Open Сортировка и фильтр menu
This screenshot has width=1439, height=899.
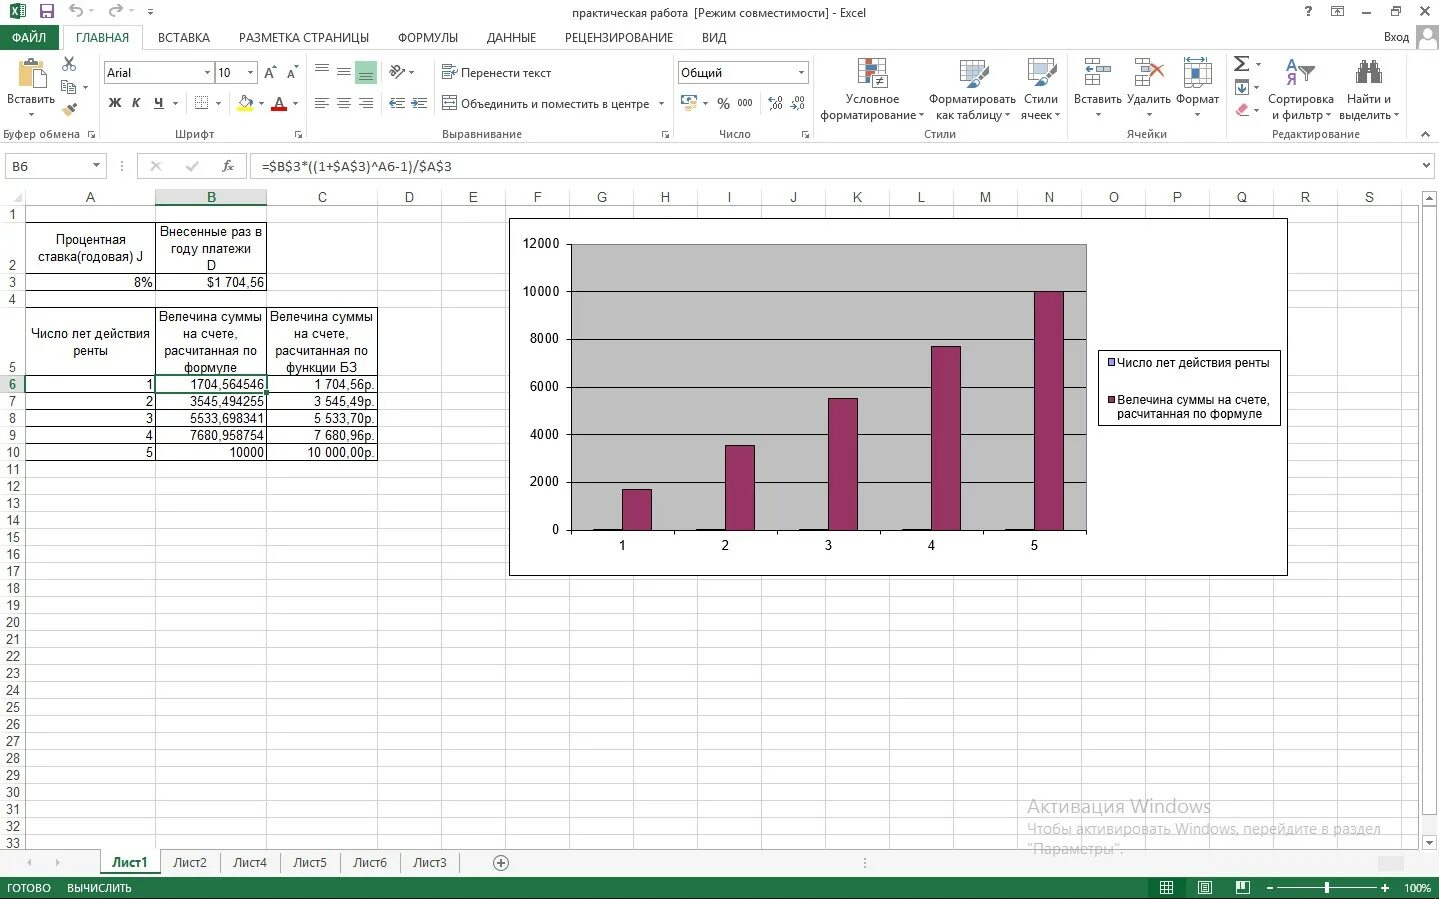(x=1300, y=90)
